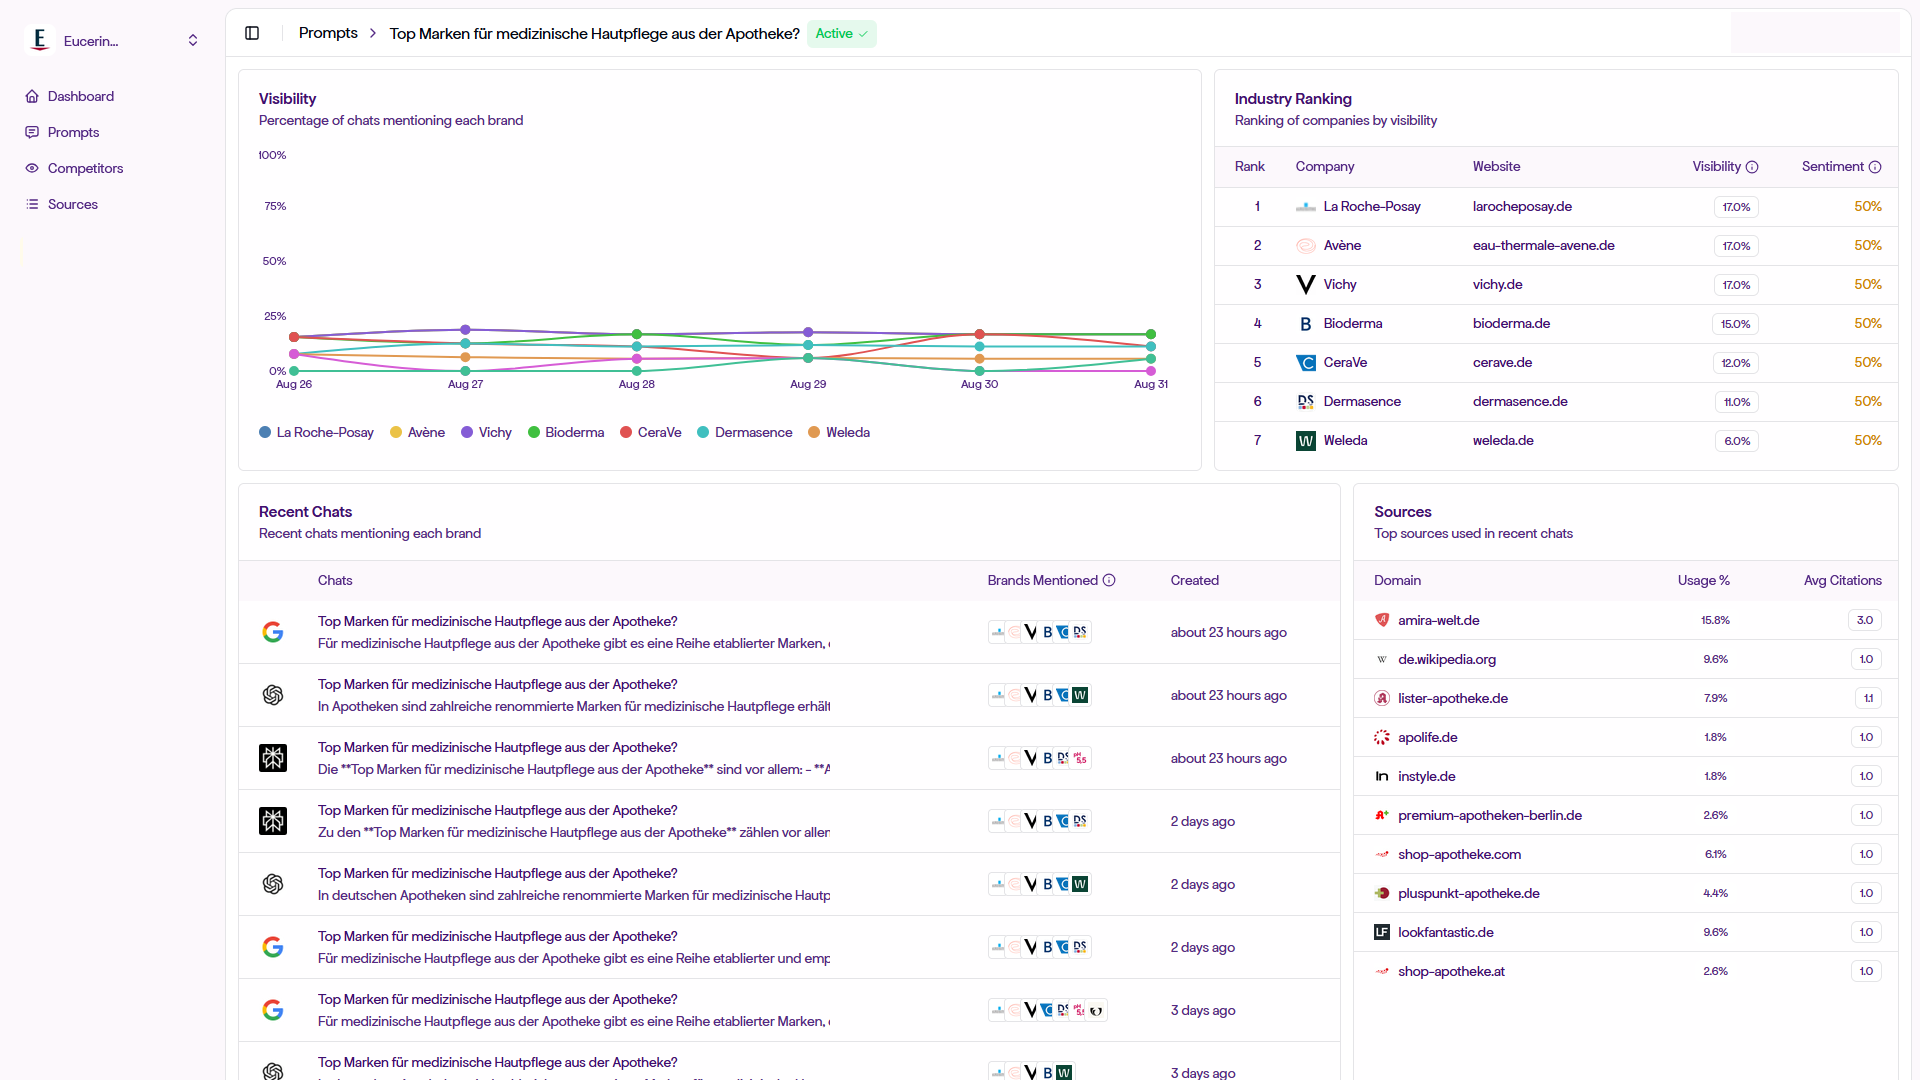
Task: Click the CeraVe logo in ranking
Action: [x=1305, y=362]
